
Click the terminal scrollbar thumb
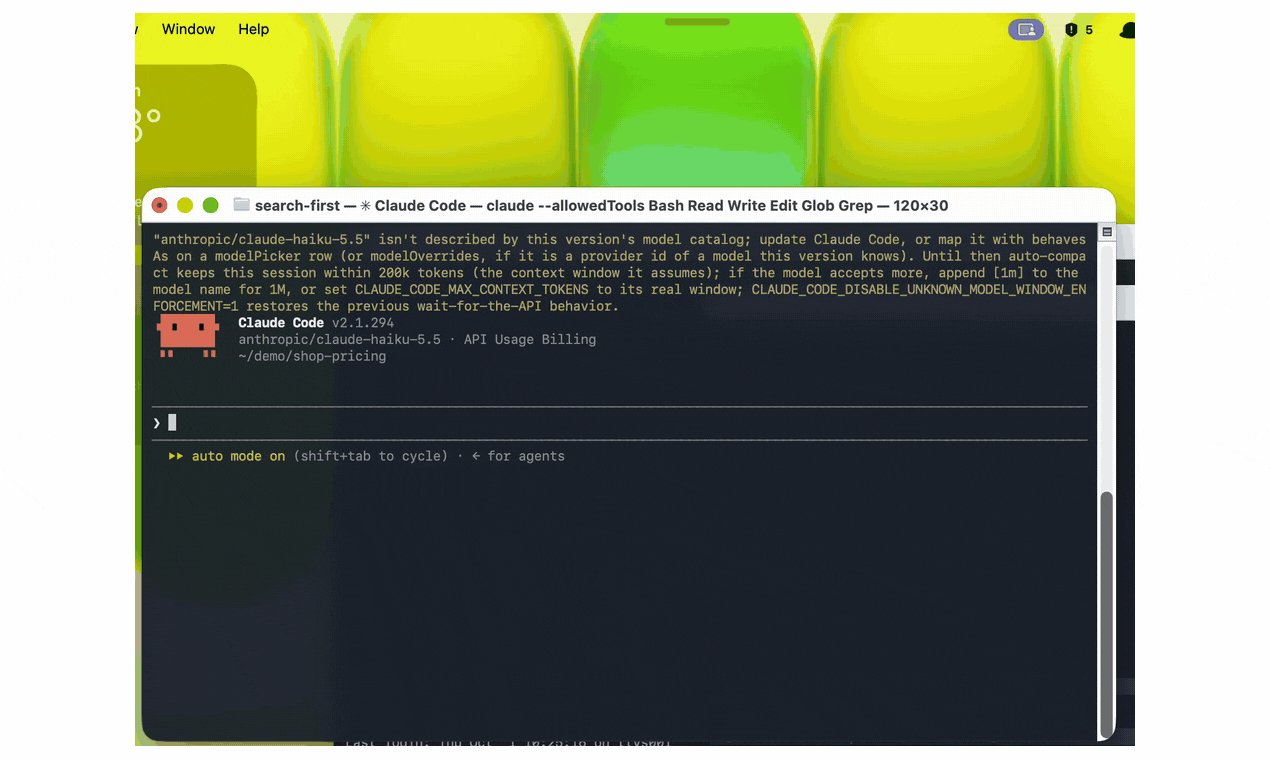(1106, 613)
